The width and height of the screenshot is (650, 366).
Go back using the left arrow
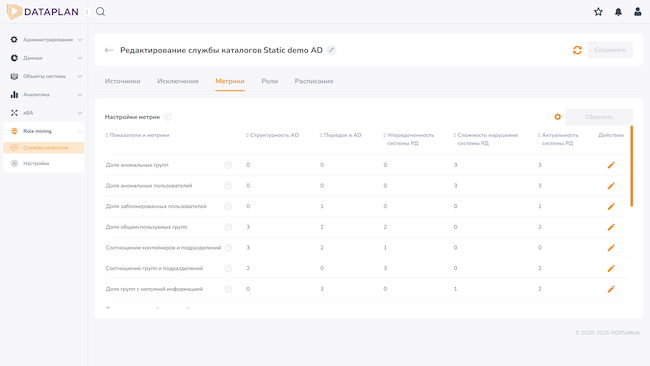click(109, 50)
